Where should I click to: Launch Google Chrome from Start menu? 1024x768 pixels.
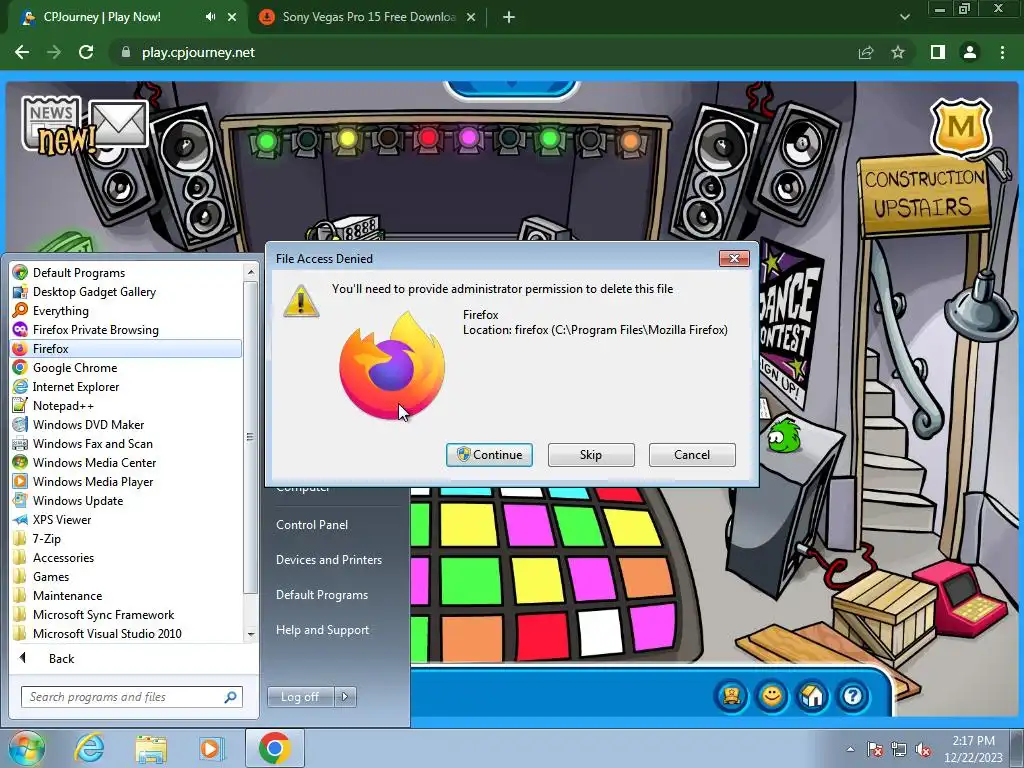pyautogui.click(x=75, y=368)
